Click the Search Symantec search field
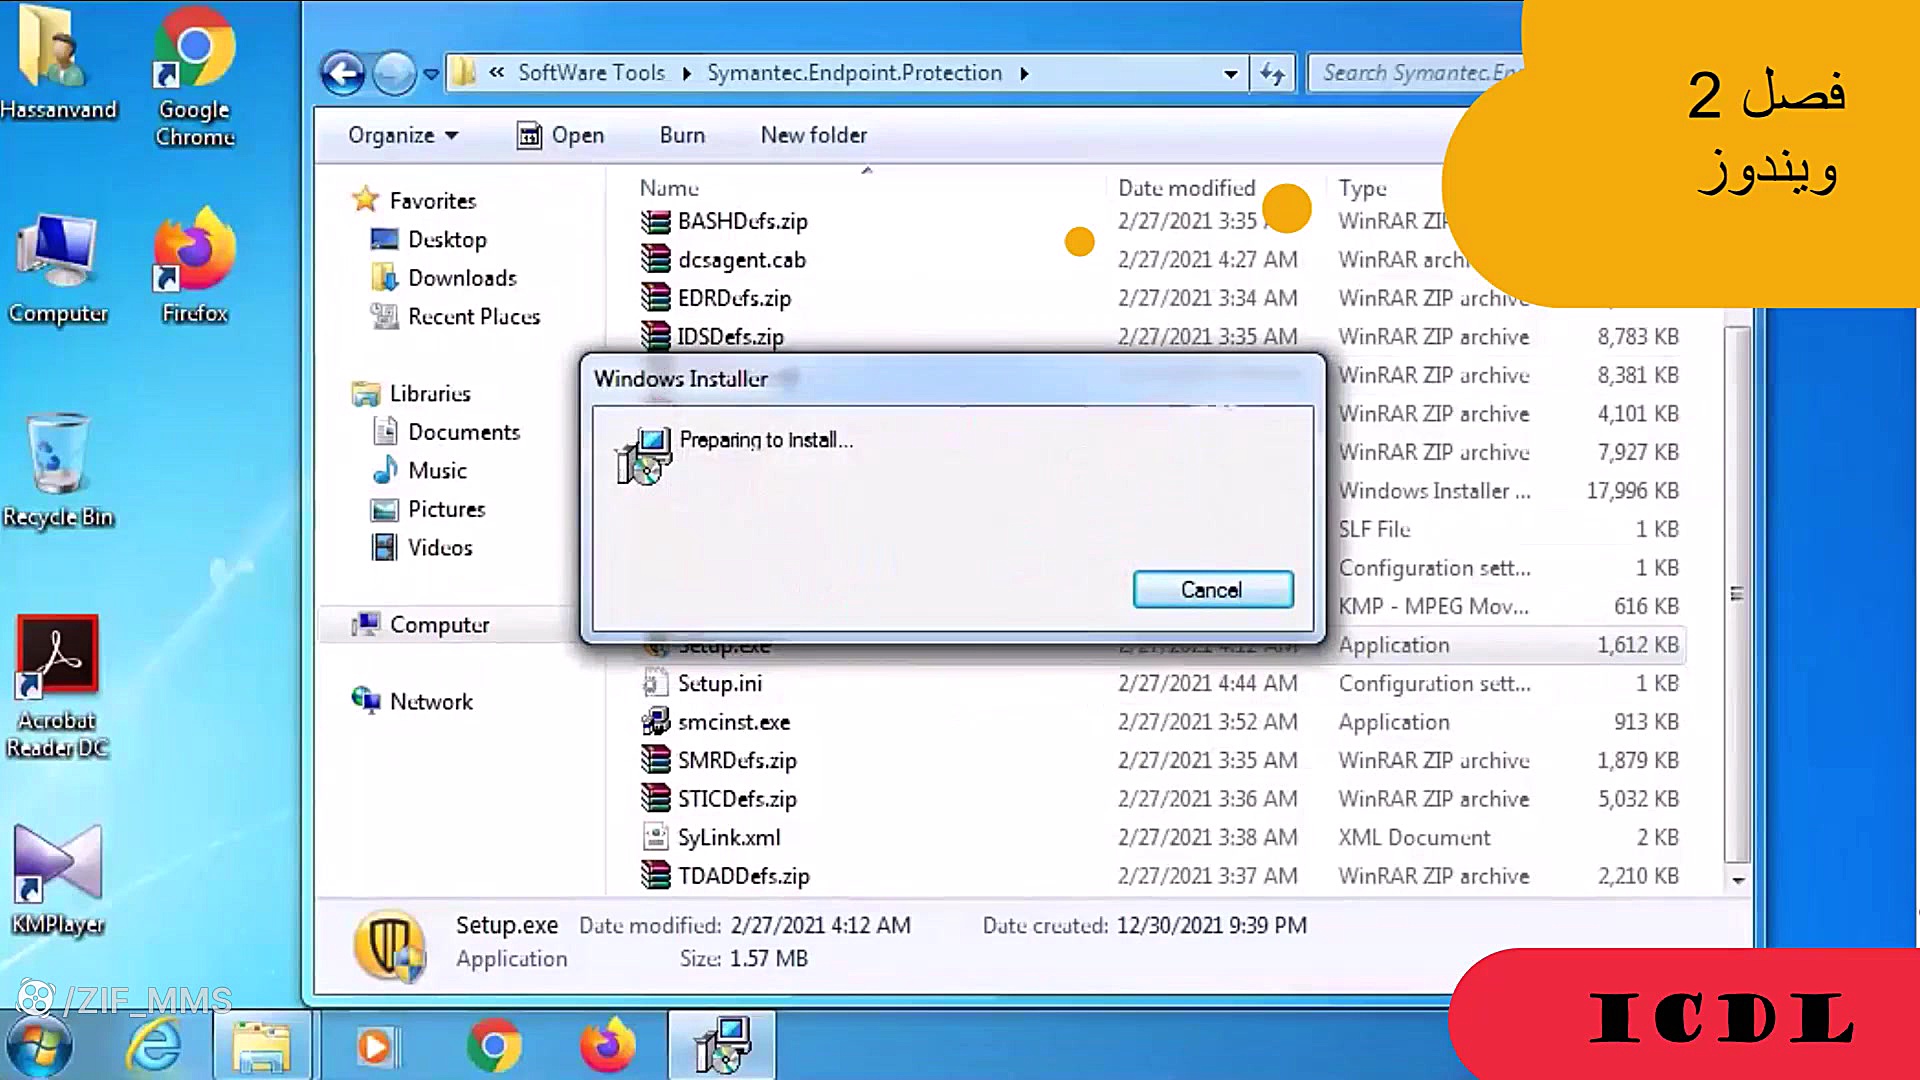The width and height of the screenshot is (1920, 1080). [1418, 73]
